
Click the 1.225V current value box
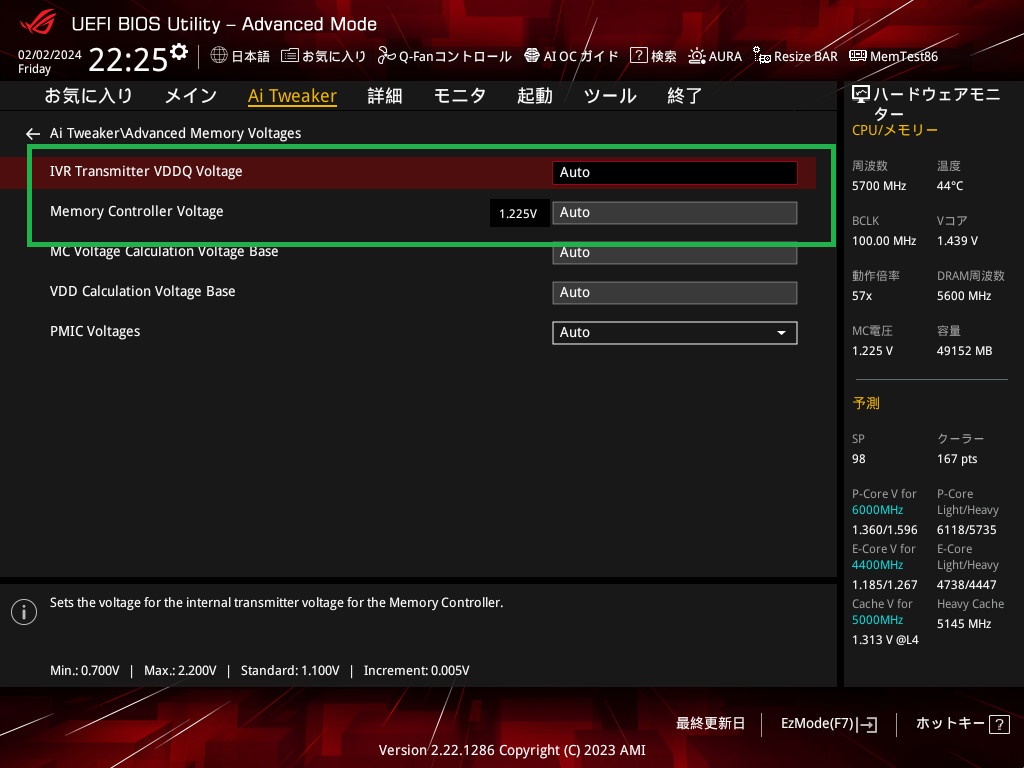519,214
